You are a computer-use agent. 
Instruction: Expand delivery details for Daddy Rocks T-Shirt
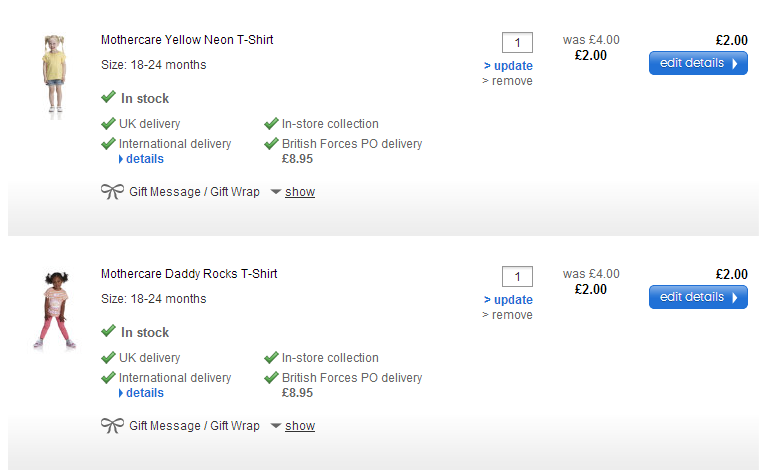(x=141, y=393)
